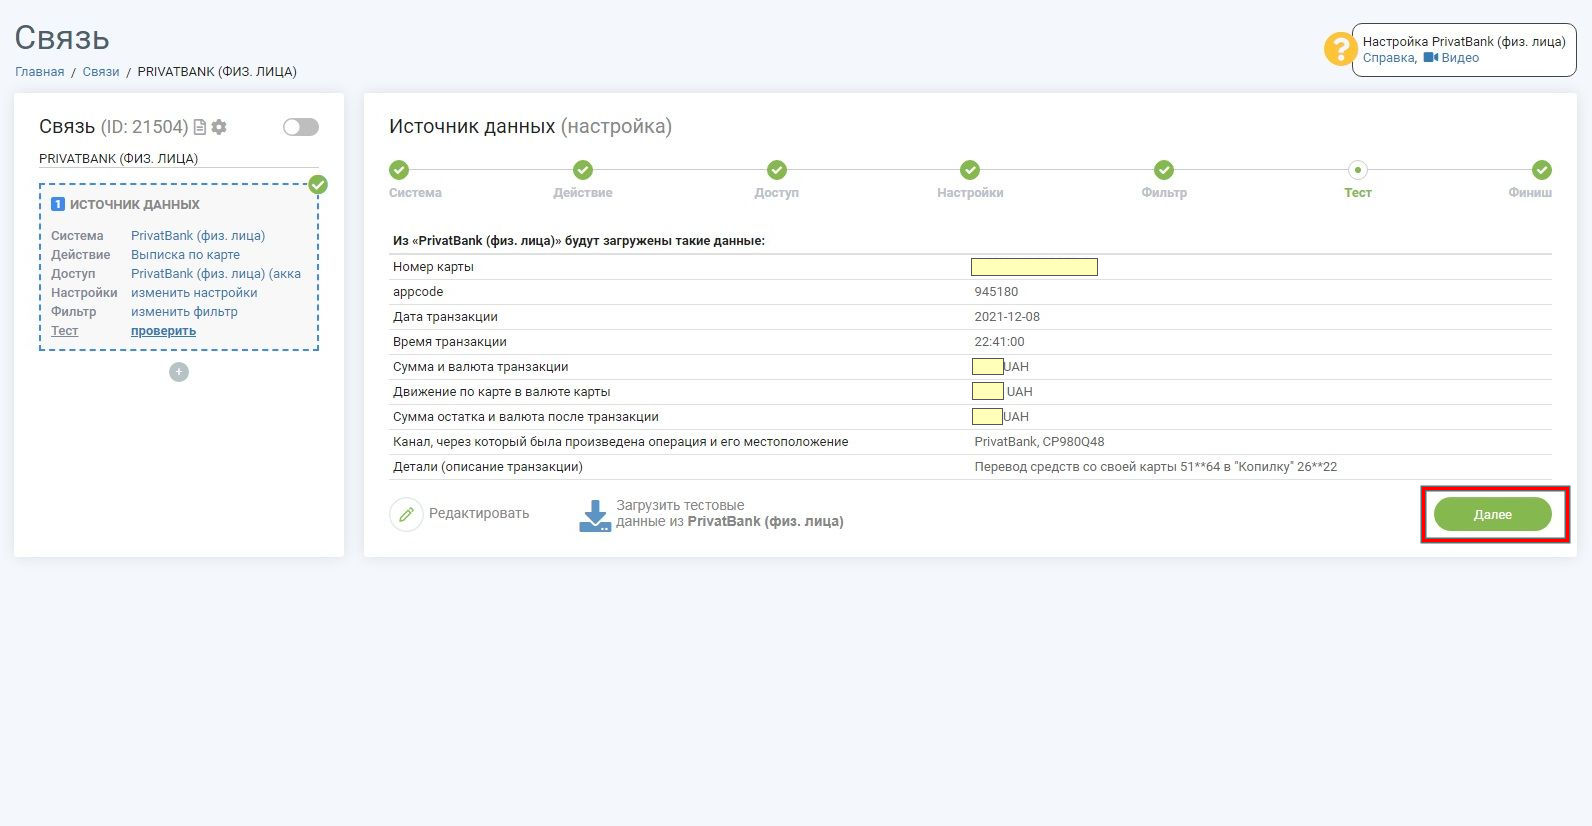Click the yellow question mark help icon
Image resolution: width=1592 pixels, height=826 pixels.
coord(1340,49)
